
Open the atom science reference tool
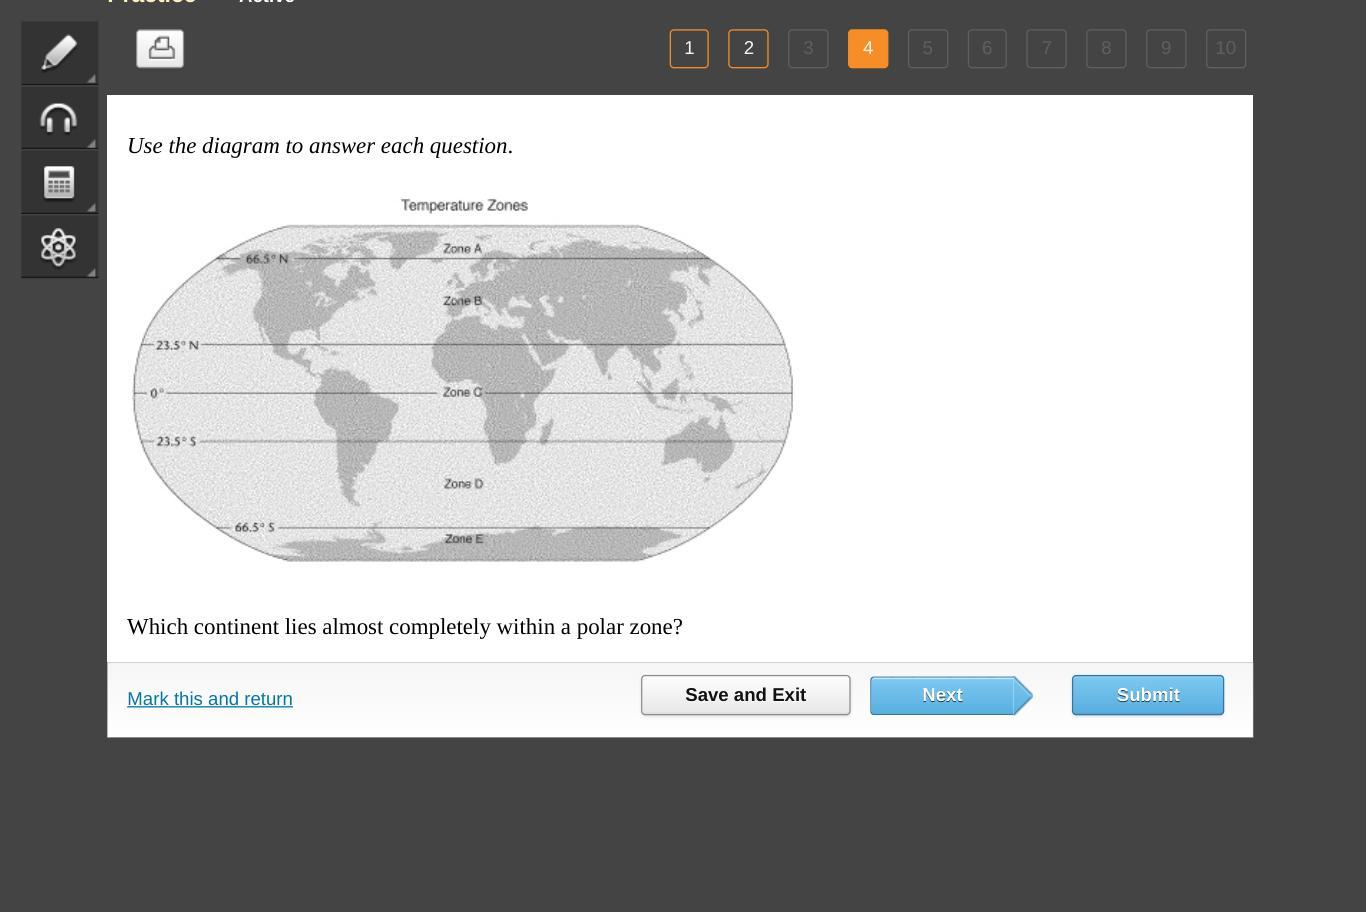(59, 246)
